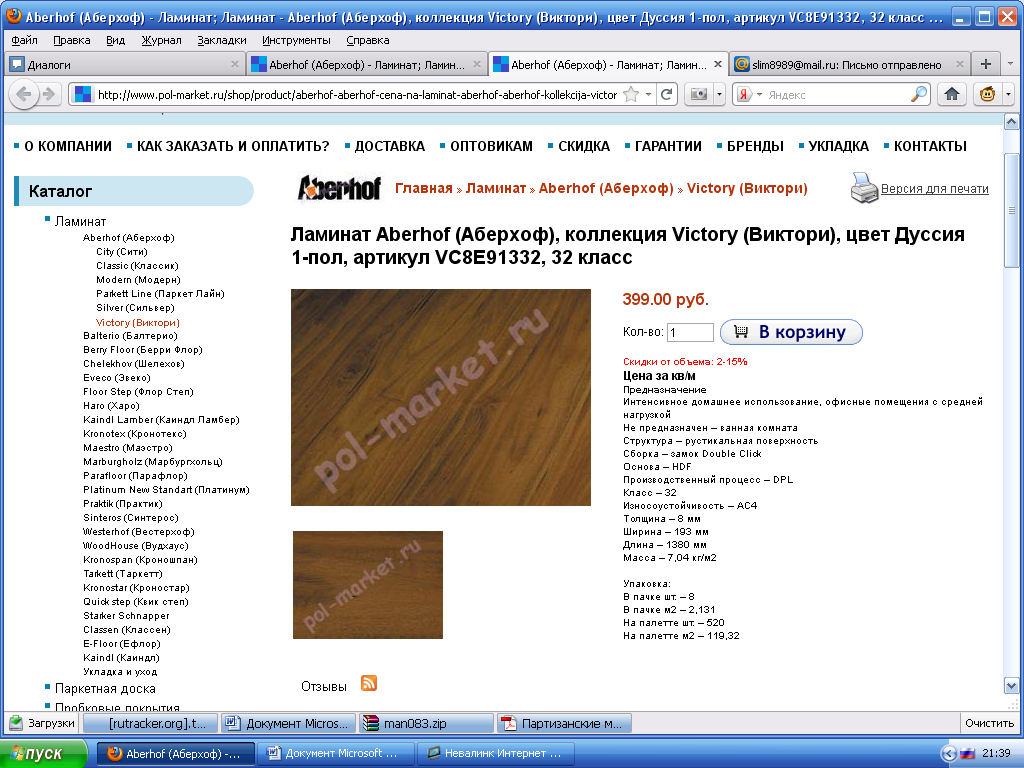Screen dimensions: 1024x768
Task: Add item with В корзину button
Action: (792, 332)
